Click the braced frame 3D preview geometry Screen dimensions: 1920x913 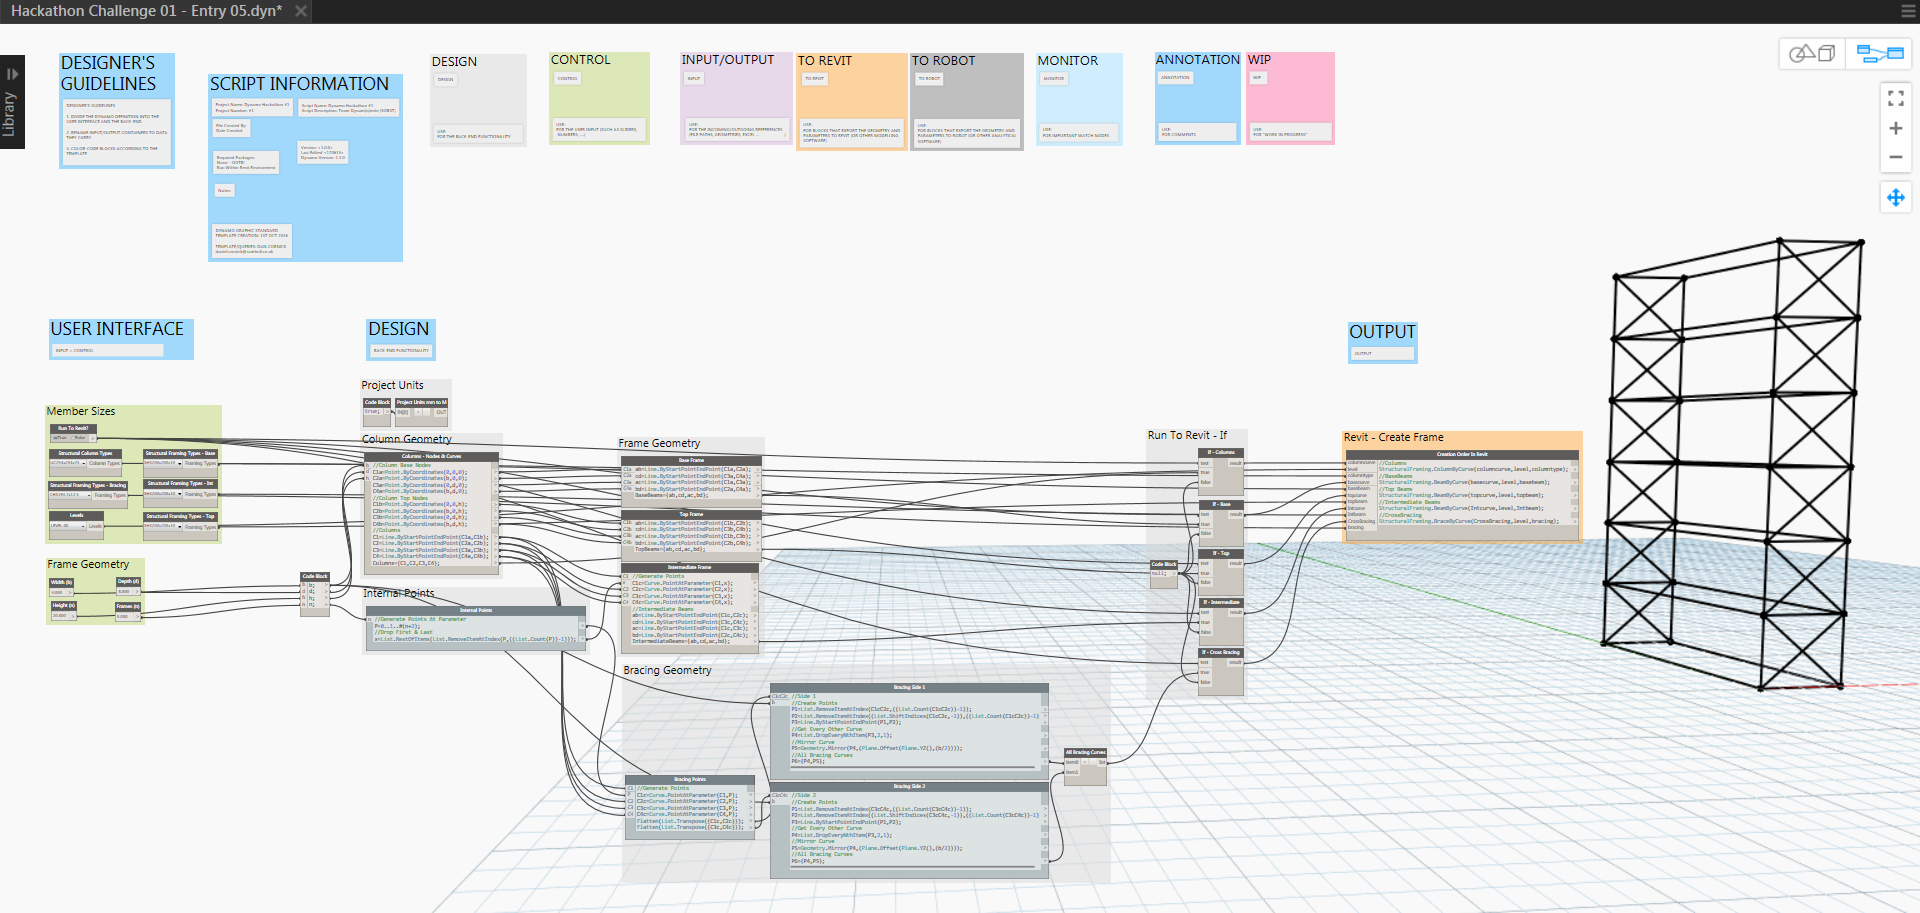(x=1732, y=465)
